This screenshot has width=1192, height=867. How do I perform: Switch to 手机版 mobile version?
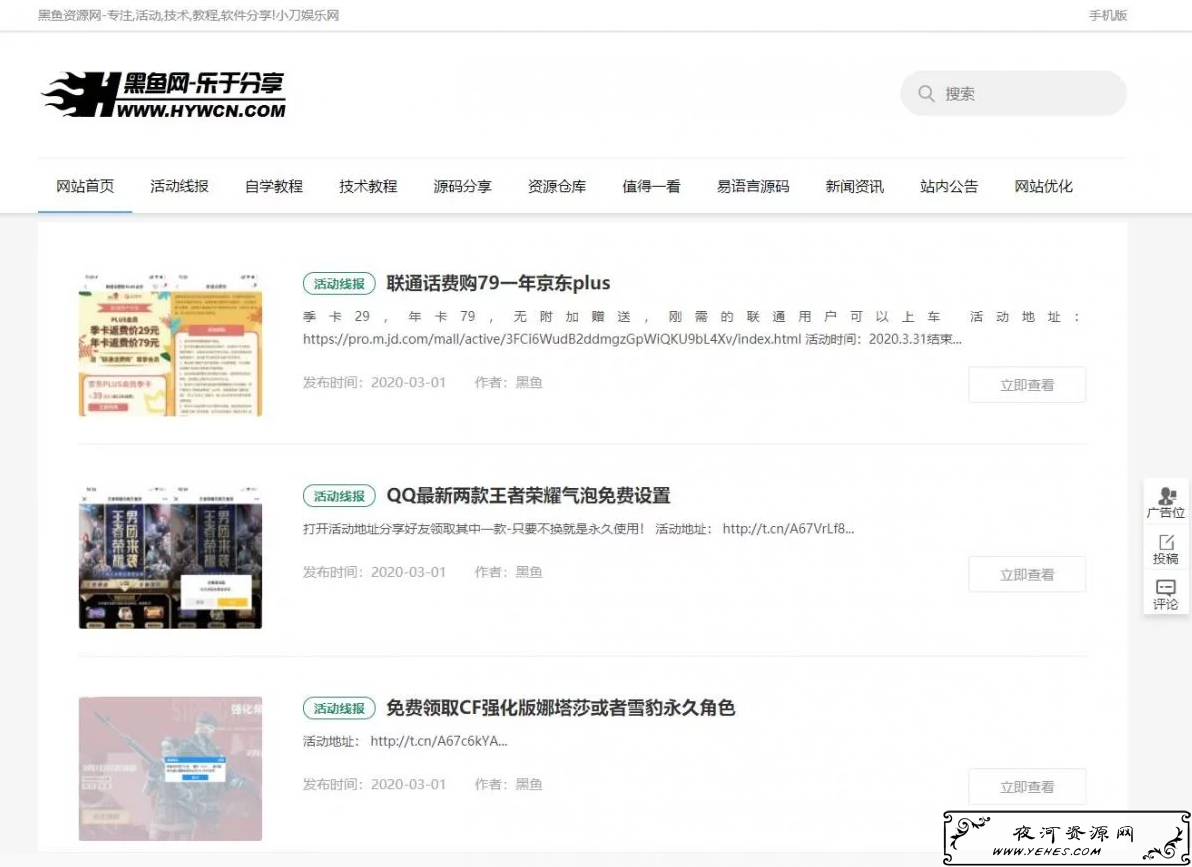(x=1108, y=15)
